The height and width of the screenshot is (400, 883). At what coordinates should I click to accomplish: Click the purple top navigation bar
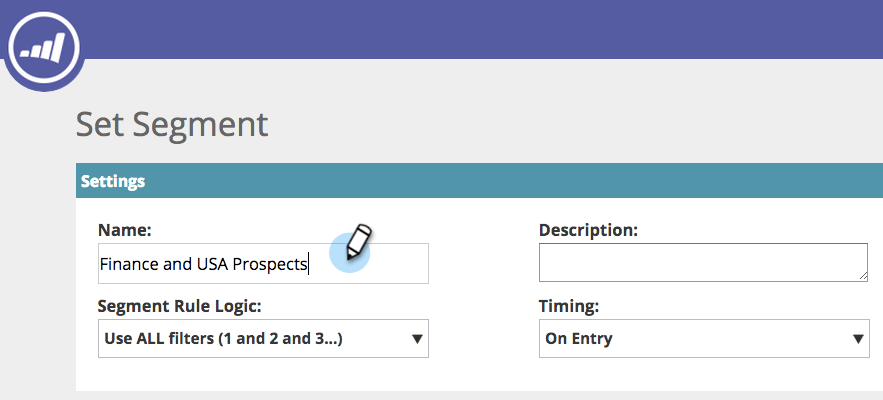pyautogui.click(x=480, y=28)
